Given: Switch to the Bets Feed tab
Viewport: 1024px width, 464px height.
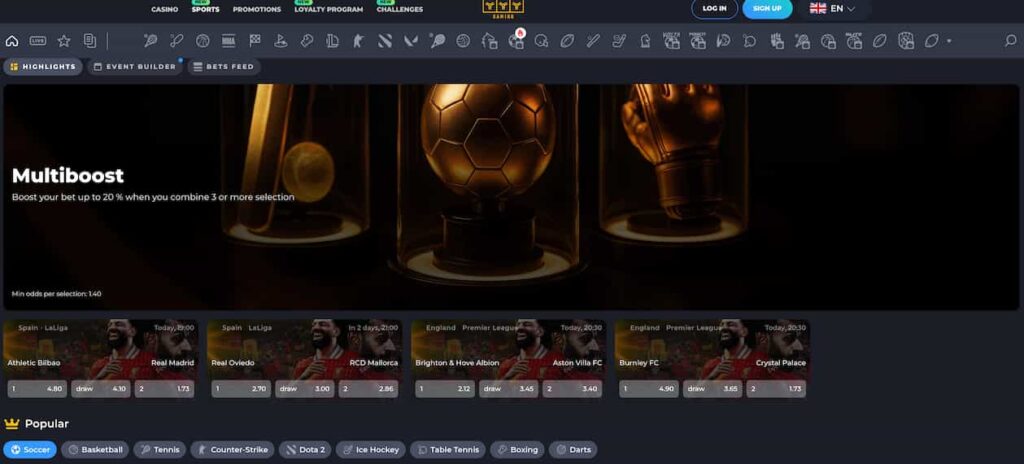Looking at the screenshot, I should point(224,67).
